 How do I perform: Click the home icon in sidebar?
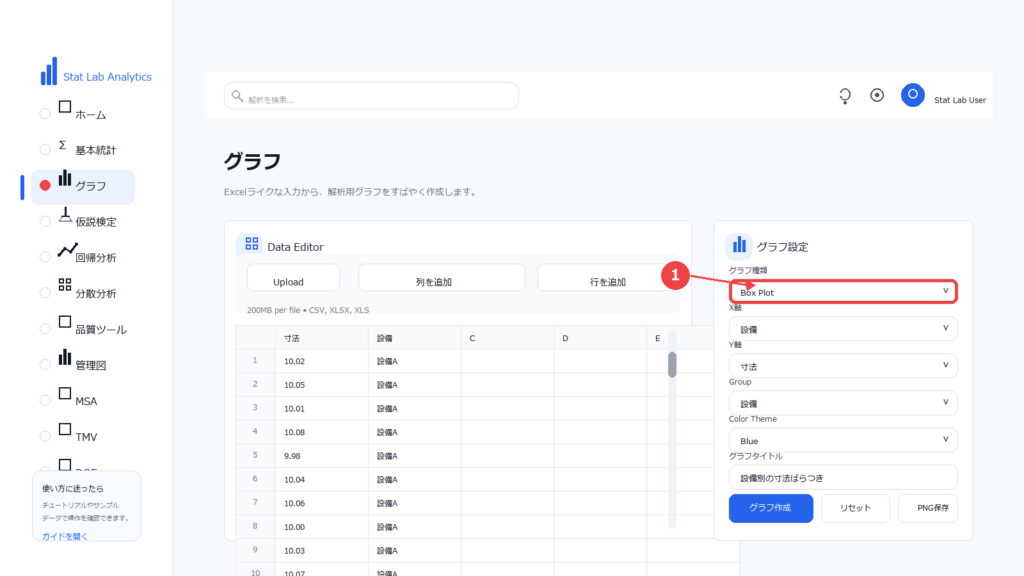[x=65, y=107]
